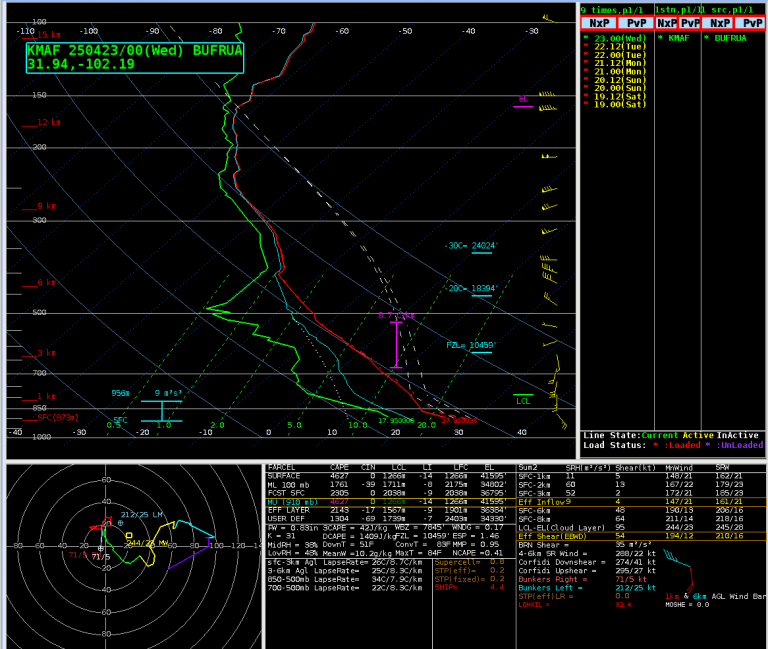This screenshot has height=649, width=768.
Task: Click the 1km & 6km AGL wind barb graphic
Action: point(680,570)
